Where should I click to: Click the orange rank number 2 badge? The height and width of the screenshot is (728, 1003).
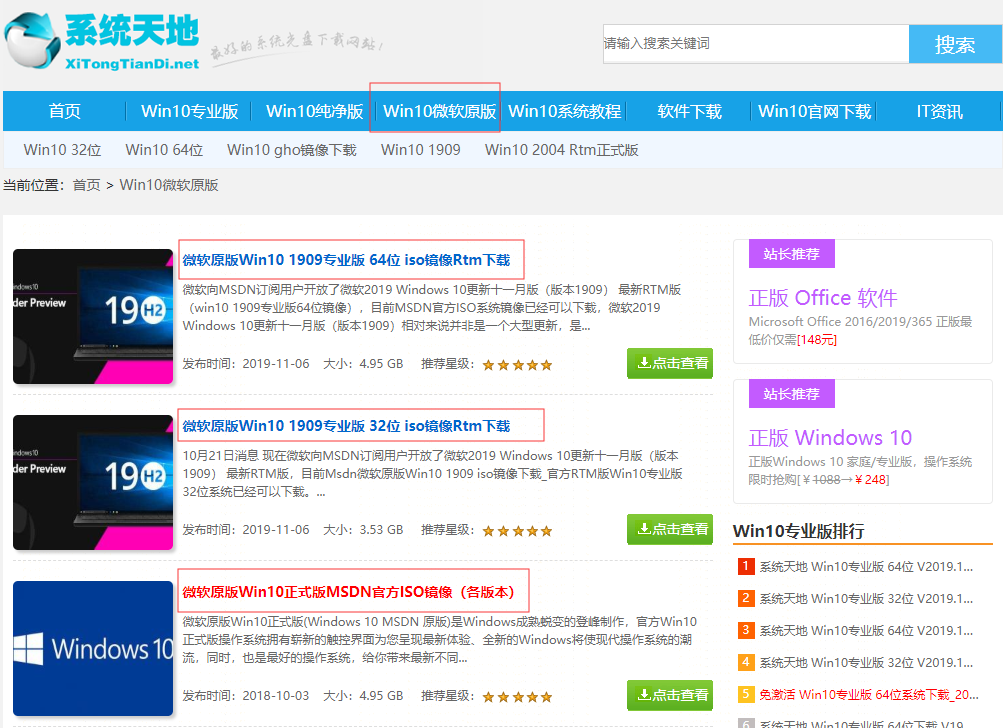click(746, 598)
